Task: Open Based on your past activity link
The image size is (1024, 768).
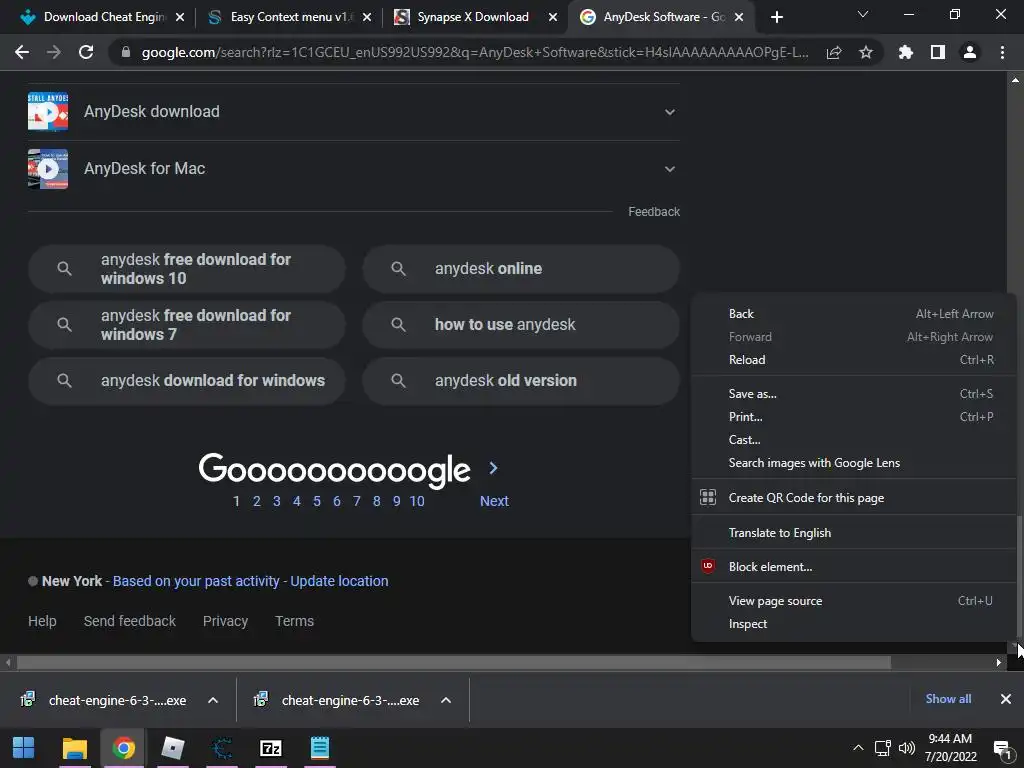Action: (x=196, y=581)
